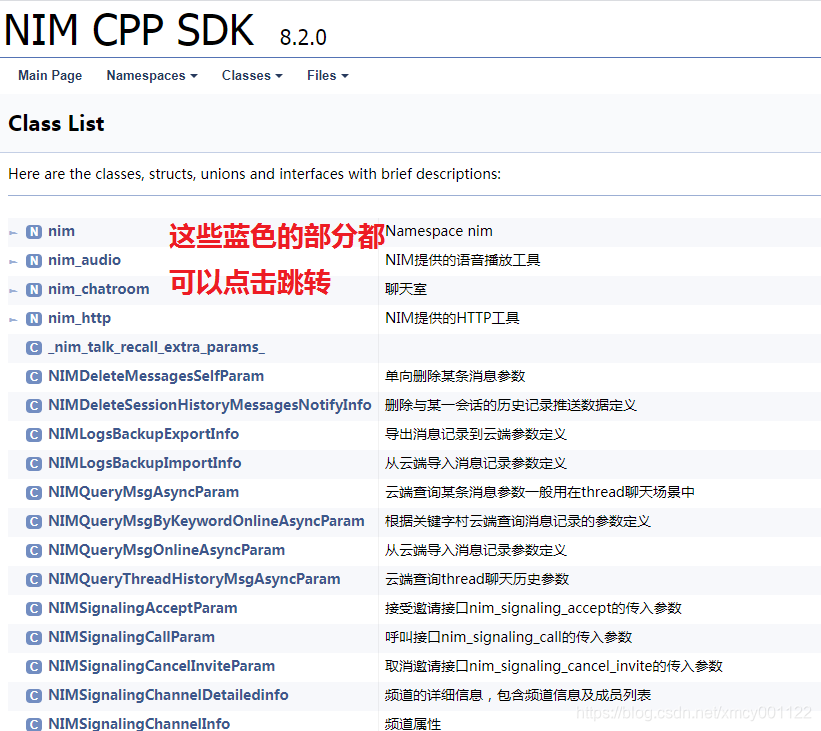This screenshot has width=821, height=731.
Task: Click the C icon beside NIMSignalingCallParam
Action: 34,638
